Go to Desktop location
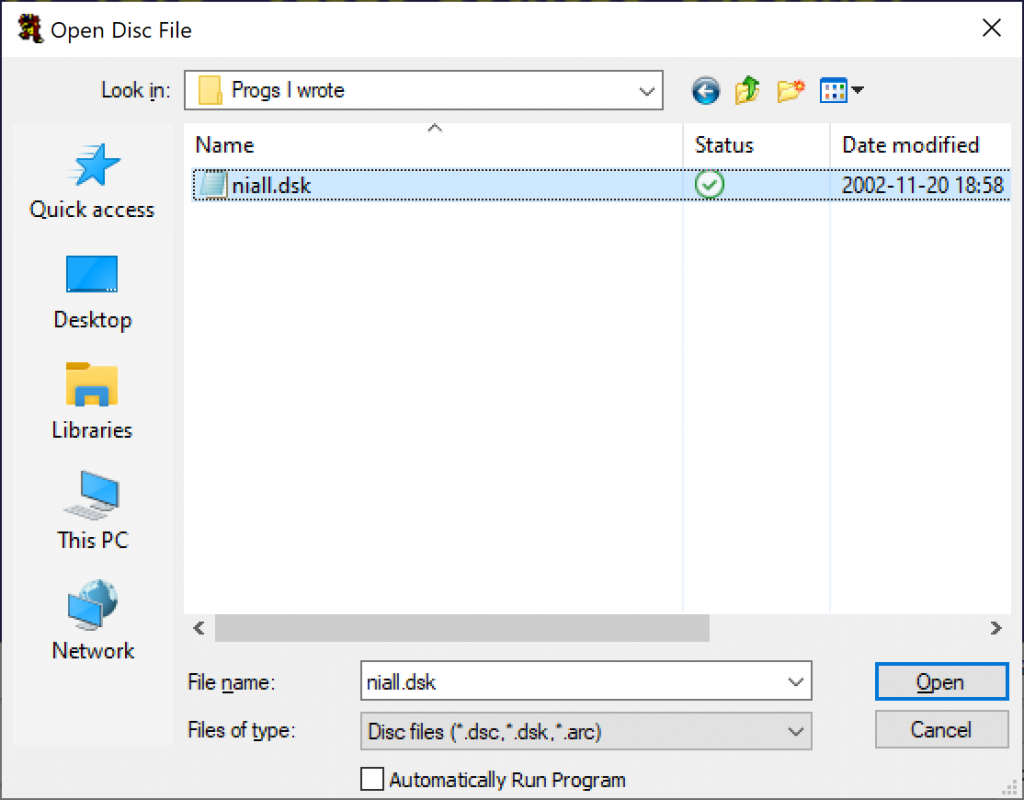 [x=92, y=292]
